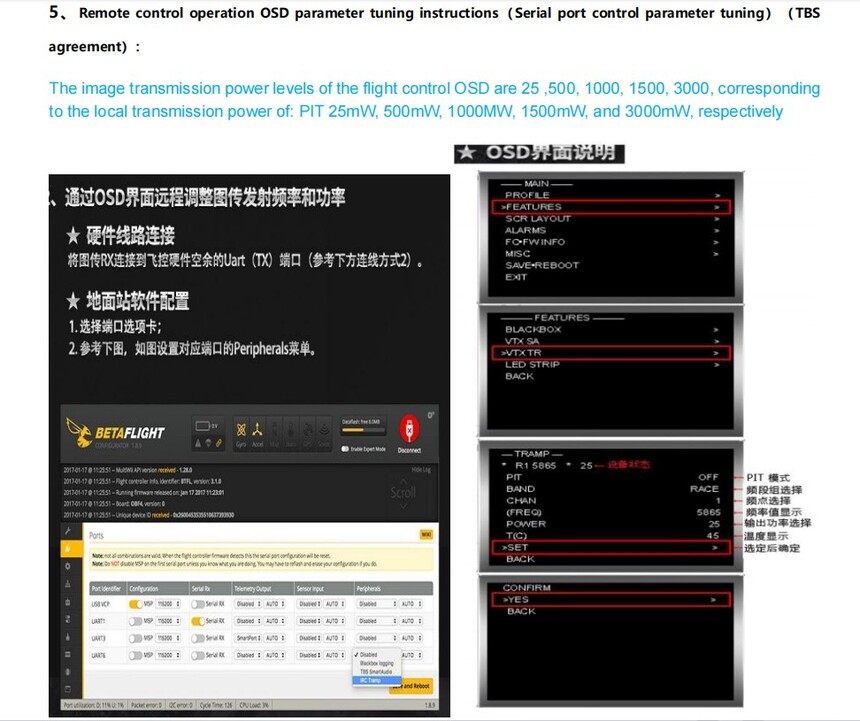Open the gear Configuration sidebar icon
The image size is (860, 721).
point(68,566)
